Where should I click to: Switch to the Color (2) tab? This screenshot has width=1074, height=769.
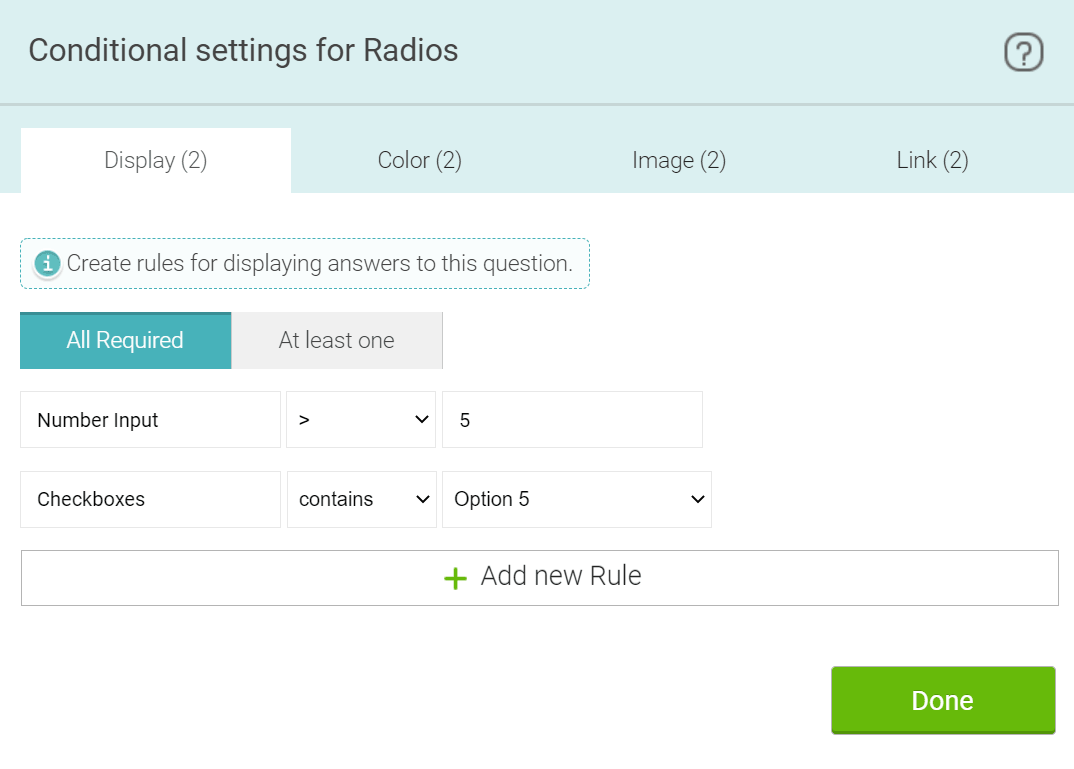419,160
